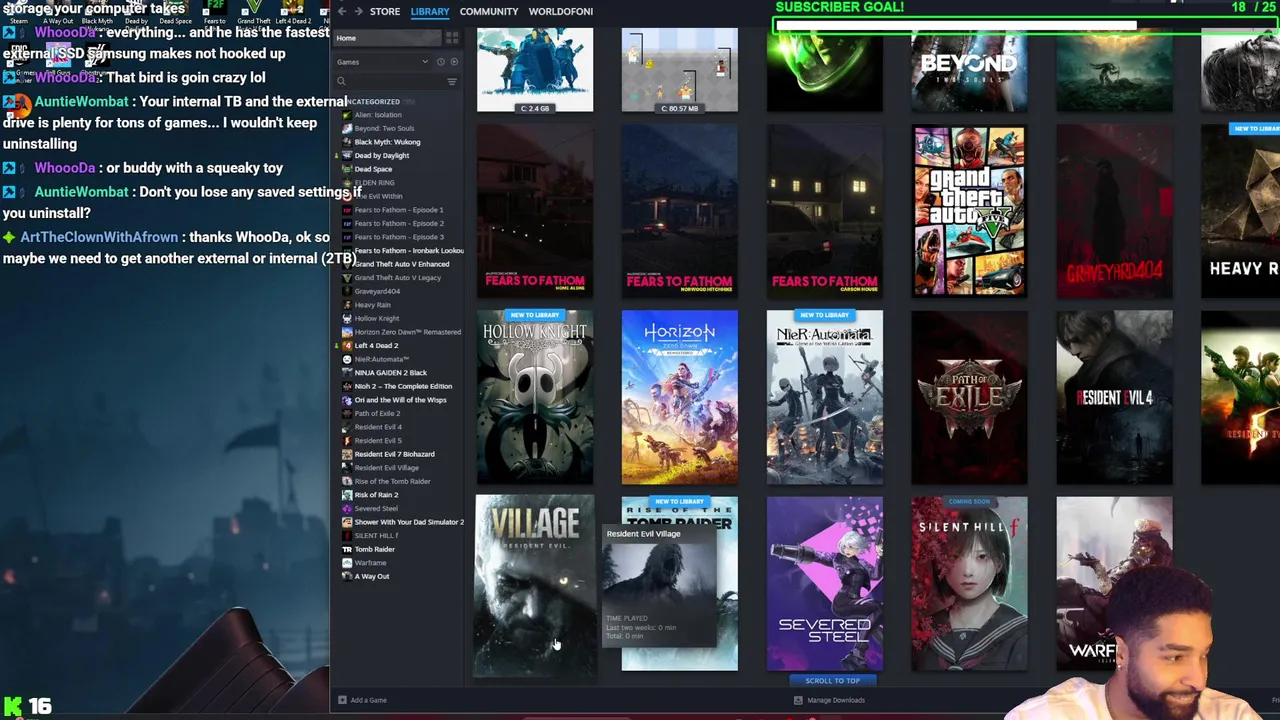Image resolution: width=1280 pixels, height=720 pixels.
Task: Open the Silent Hill f cover
Action: point(970,583)
